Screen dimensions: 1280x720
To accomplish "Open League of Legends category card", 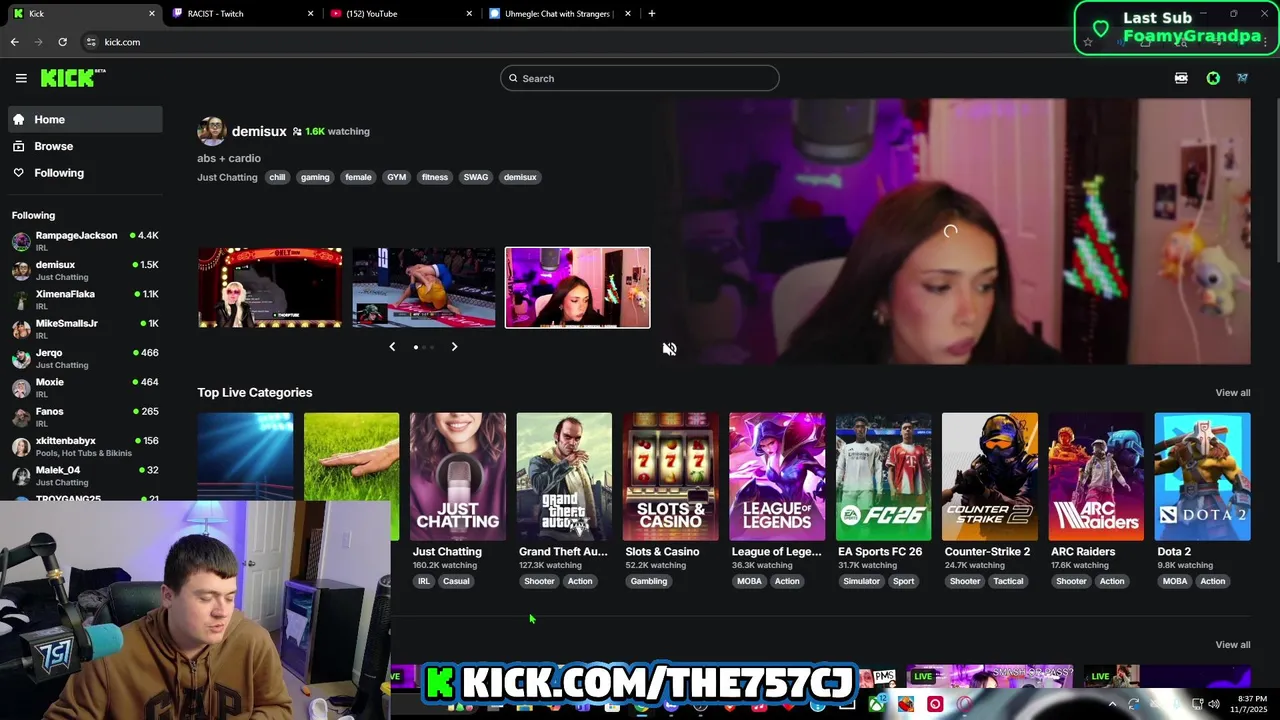I will (777, 476).
